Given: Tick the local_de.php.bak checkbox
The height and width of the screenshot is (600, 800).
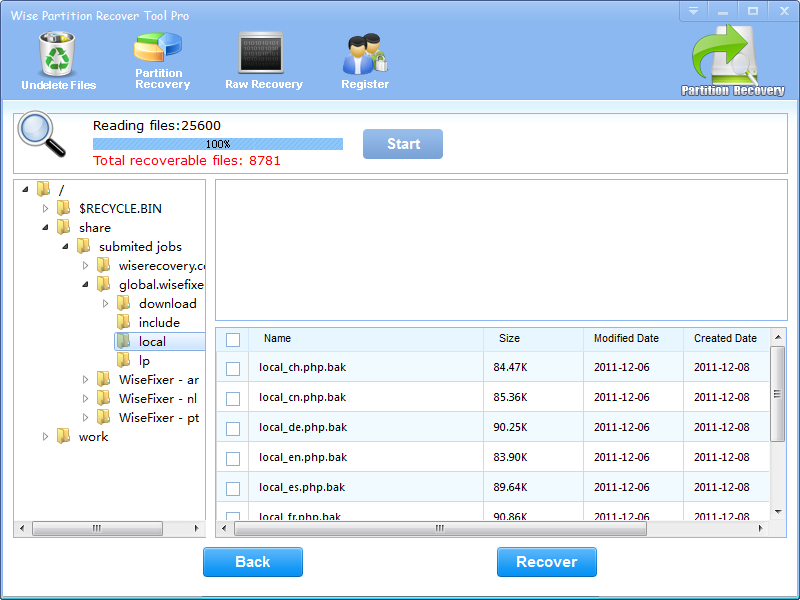Looking at the screenshot, I should tap(233, 428).
